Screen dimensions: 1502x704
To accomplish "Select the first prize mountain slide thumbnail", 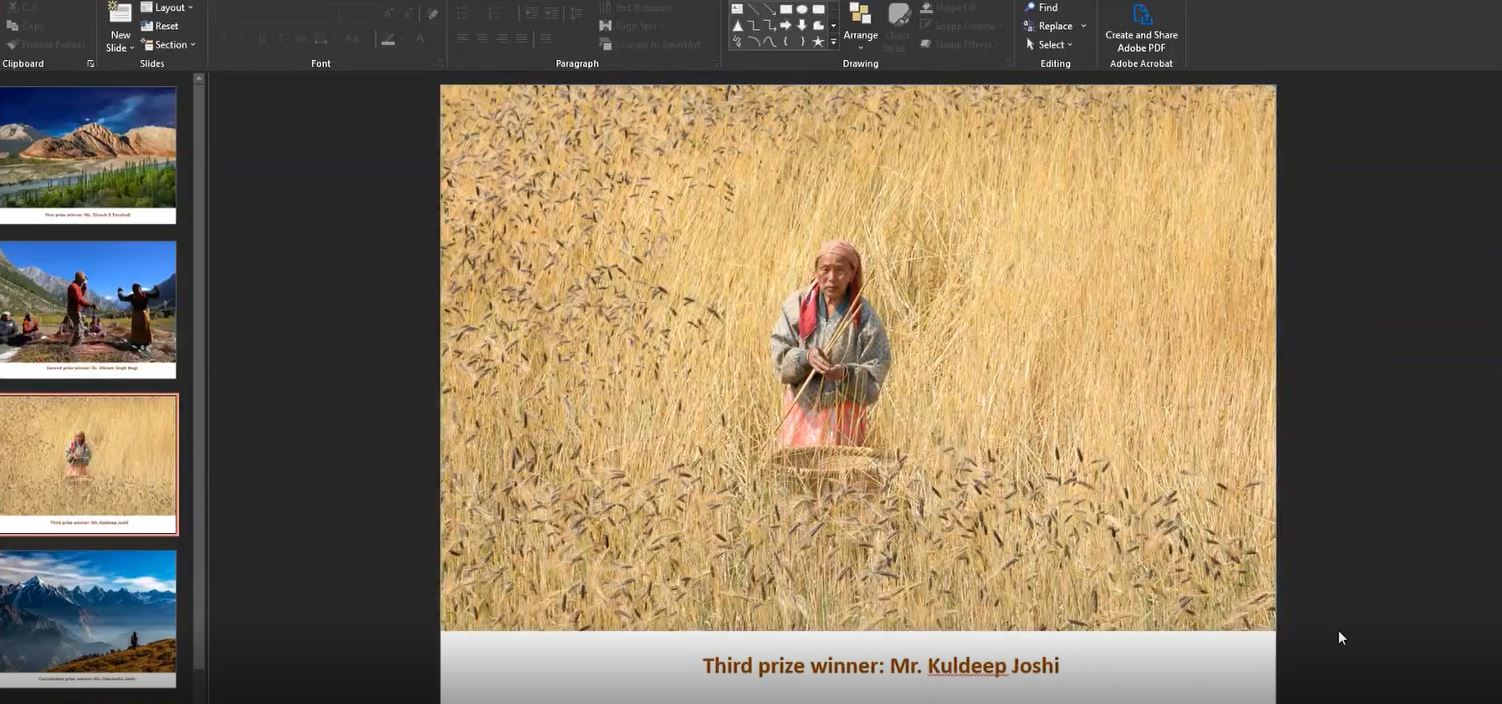I will [x=88, y=154].
